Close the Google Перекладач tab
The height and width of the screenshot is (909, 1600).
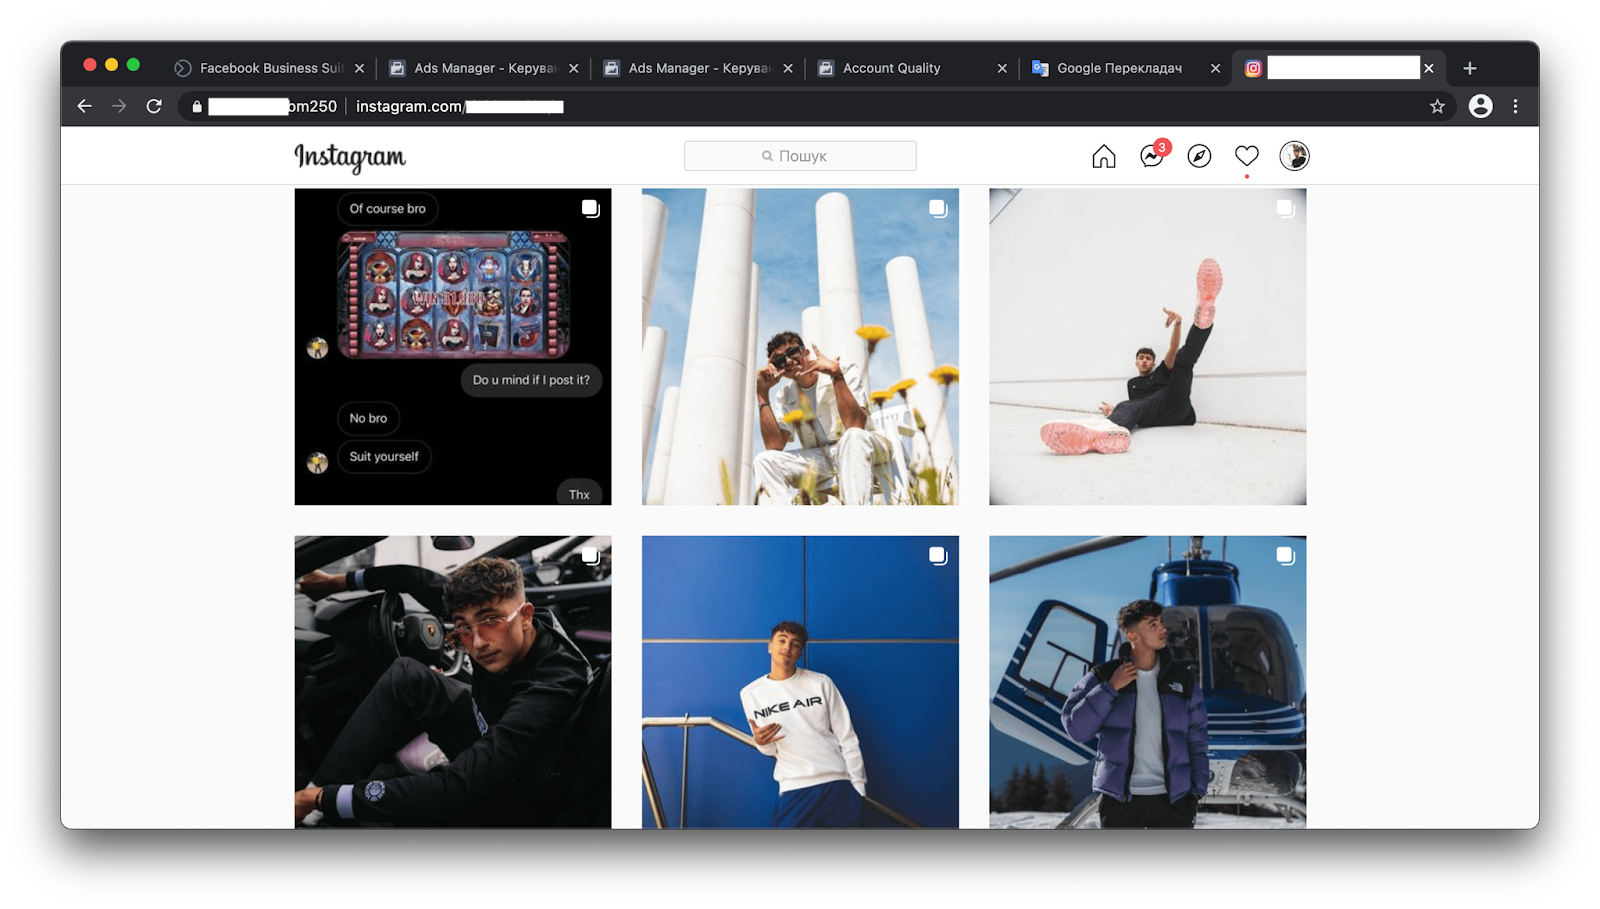[x=1216, y=68]
